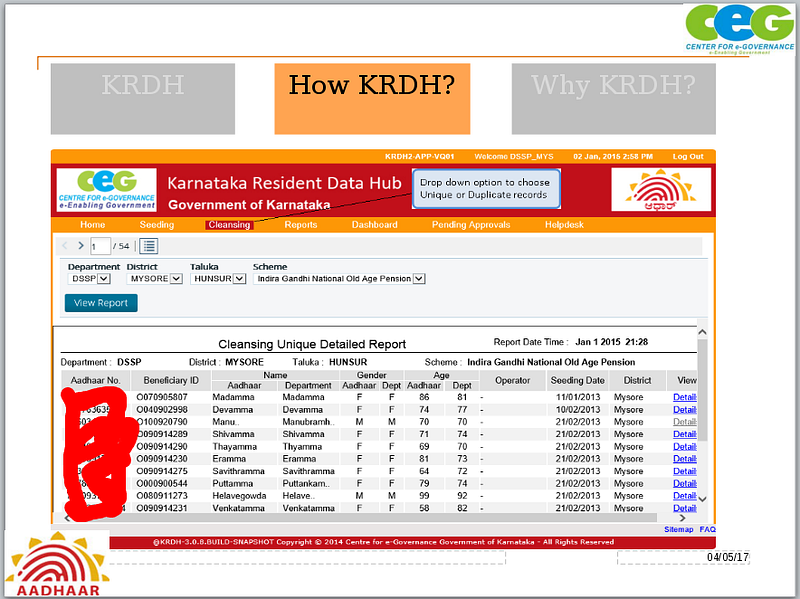Open Detail link for Shivamma row
Image resolution: width=800 pixels, height=599 pixels.
(x=685, y=434)
